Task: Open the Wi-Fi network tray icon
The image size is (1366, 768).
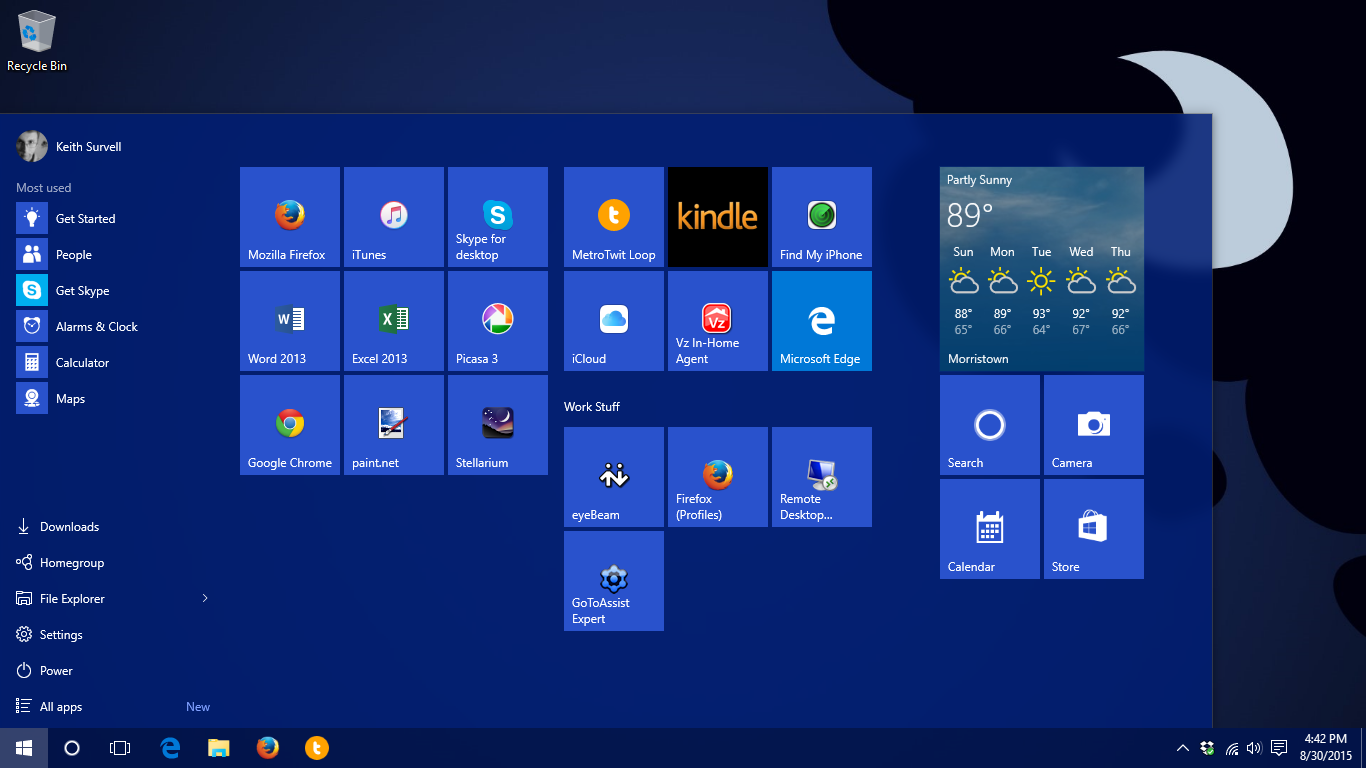Action: click(x=1231, y=748)
